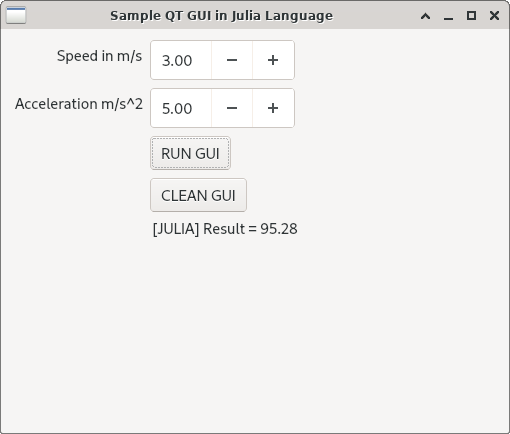Roll up window with the caret icon
This screenshot has width=510, height=434.
425,16
